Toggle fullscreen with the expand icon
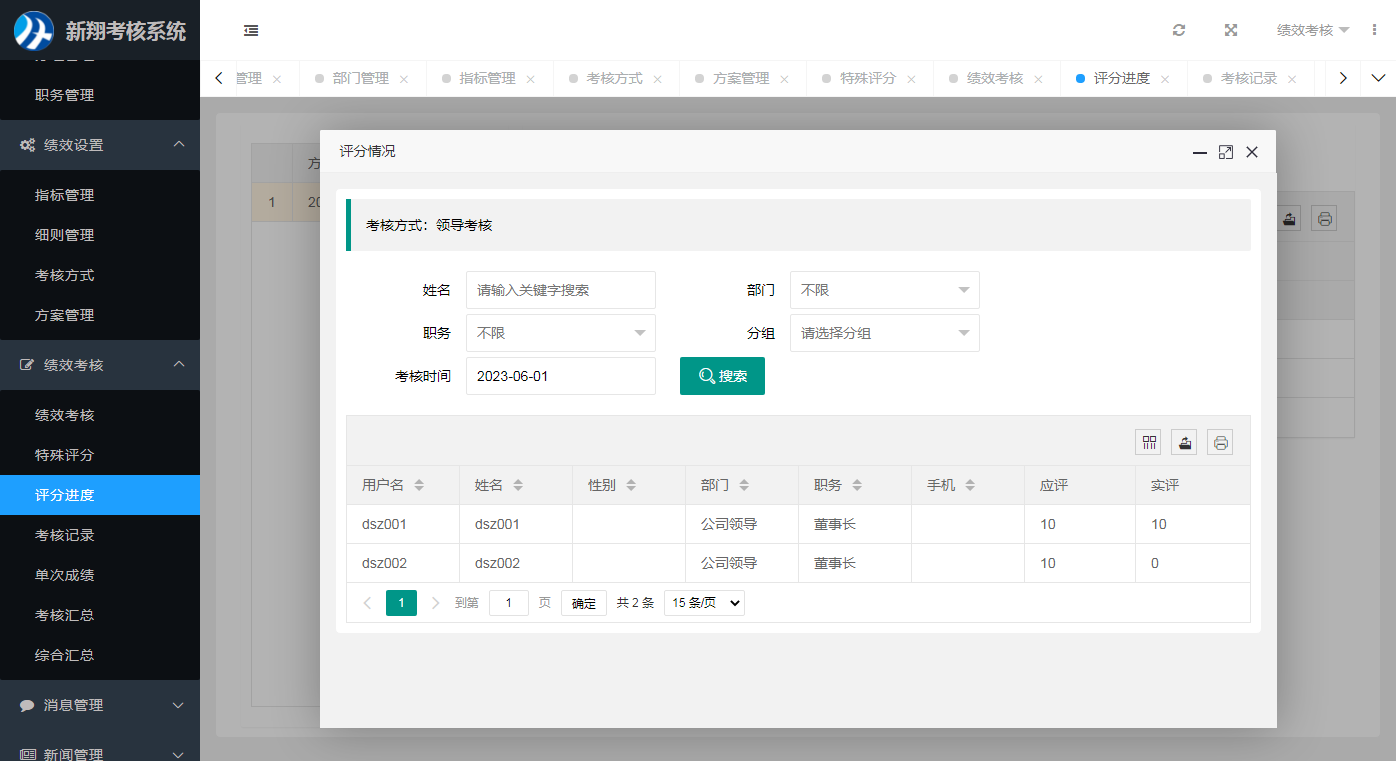This screenshot has height=761, width=1396. (1231, 30)
